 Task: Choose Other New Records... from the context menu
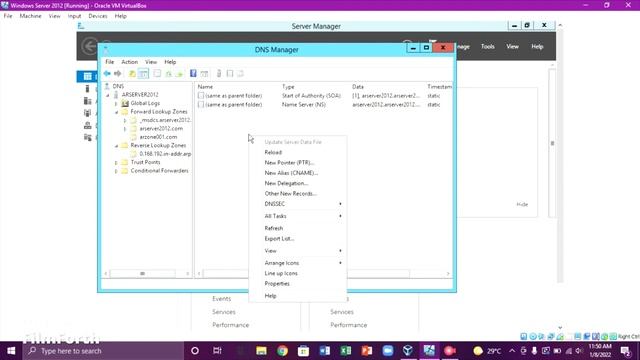click(298, 193)
